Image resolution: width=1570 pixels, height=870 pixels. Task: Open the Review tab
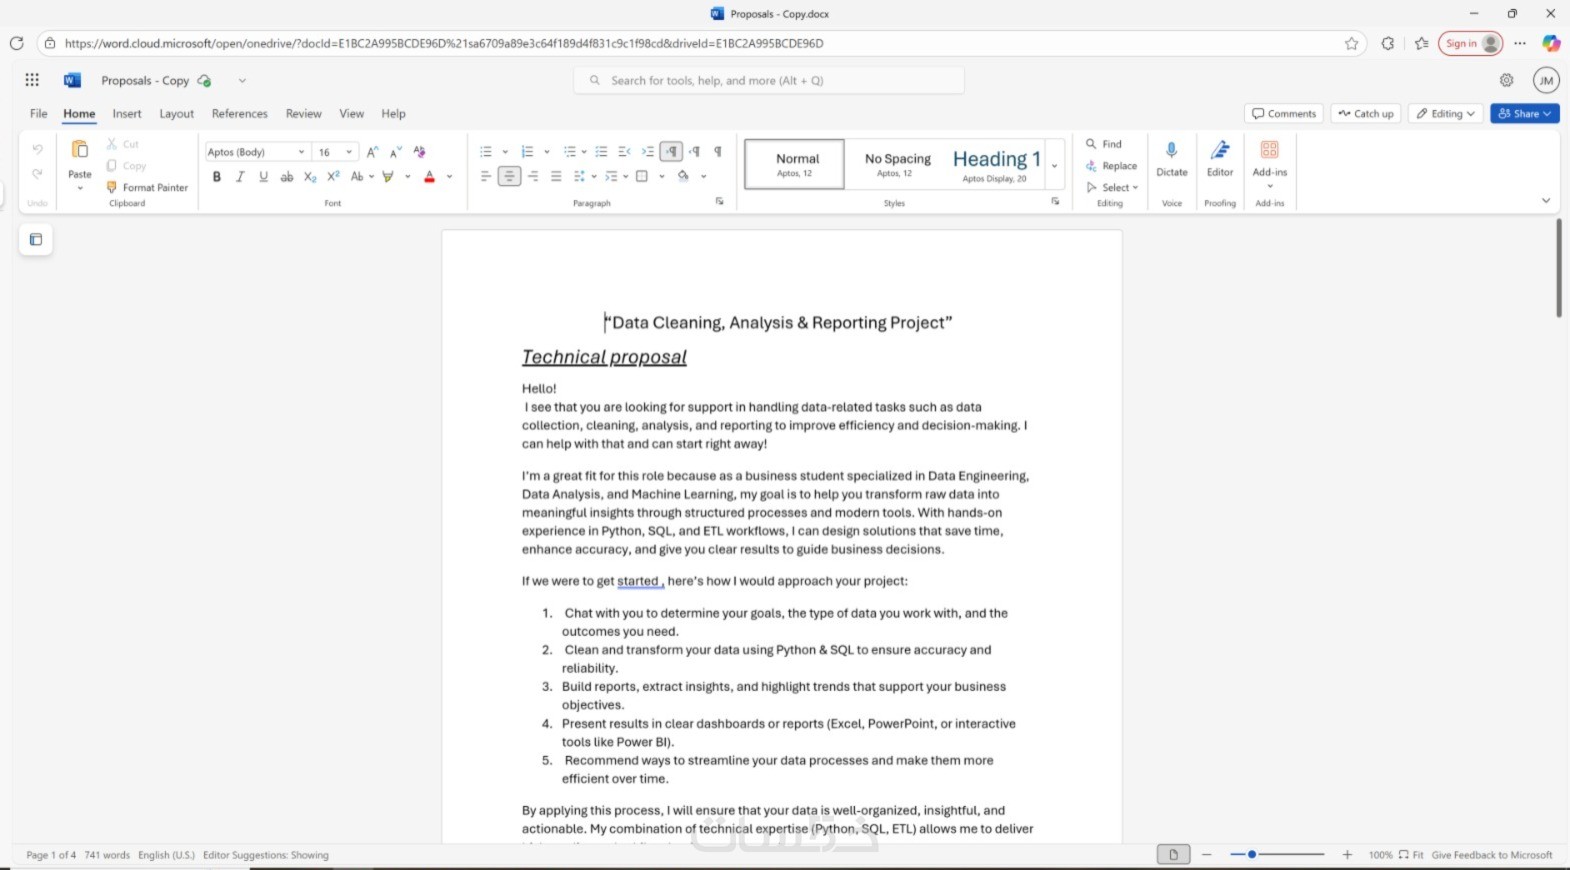[304, 114]
